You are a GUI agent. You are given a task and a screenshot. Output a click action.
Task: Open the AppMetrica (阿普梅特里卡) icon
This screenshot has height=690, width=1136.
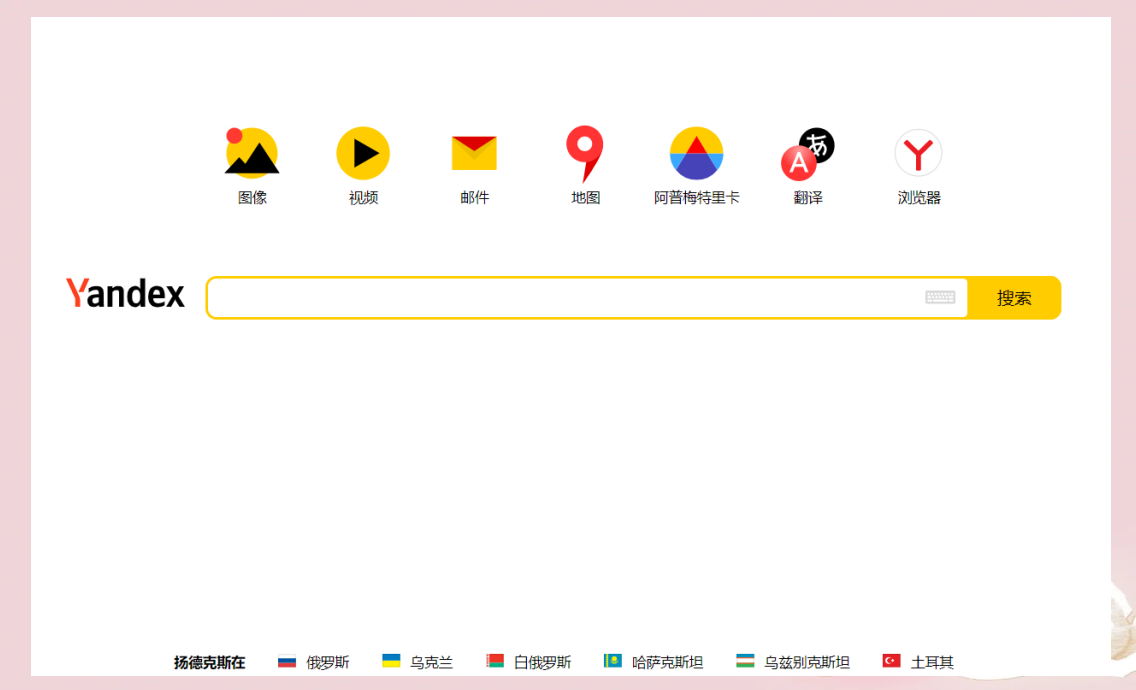tap(696, 153)
